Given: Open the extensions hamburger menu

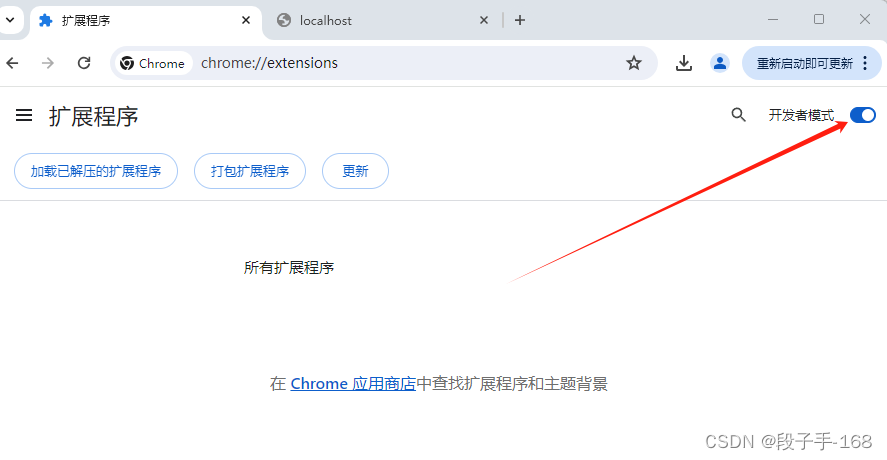Looking at the screenshot, I should pos(24,115).
